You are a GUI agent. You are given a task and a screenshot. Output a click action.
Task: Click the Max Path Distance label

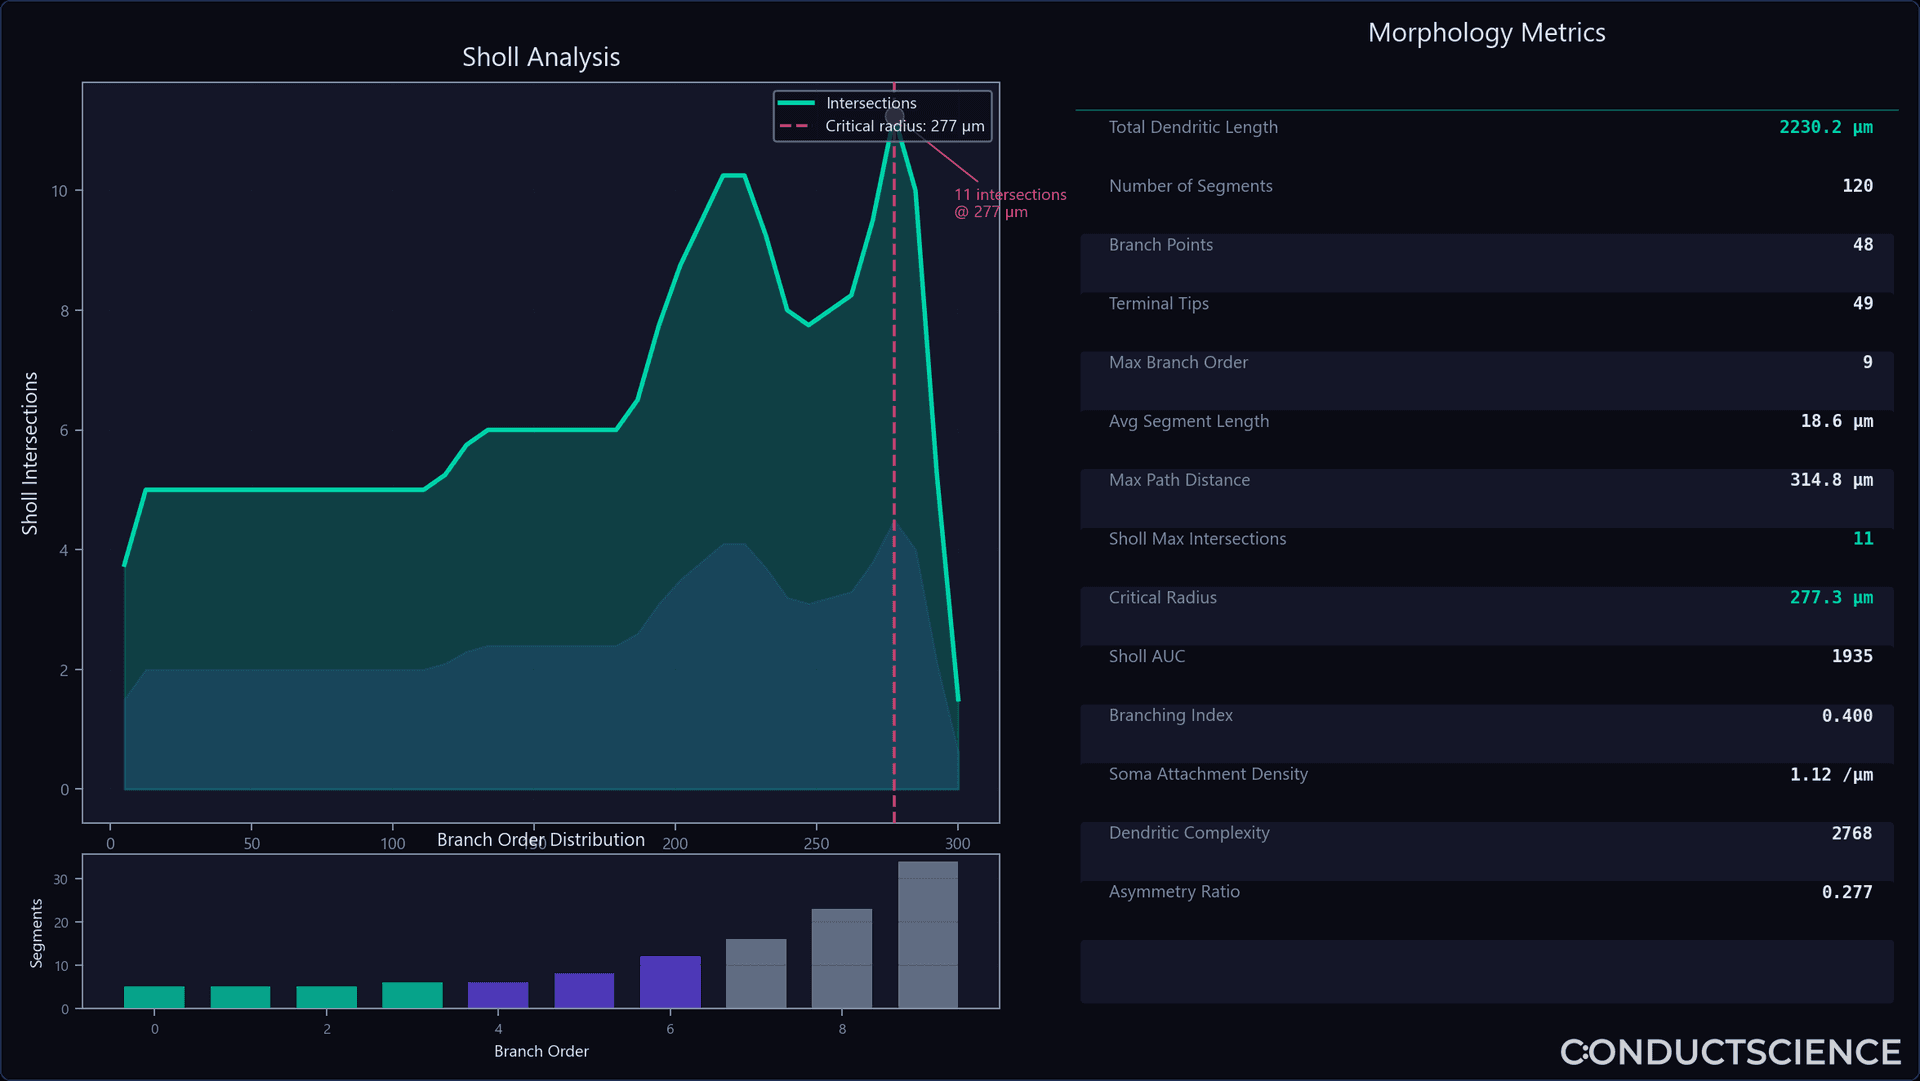coord(1179,481)
